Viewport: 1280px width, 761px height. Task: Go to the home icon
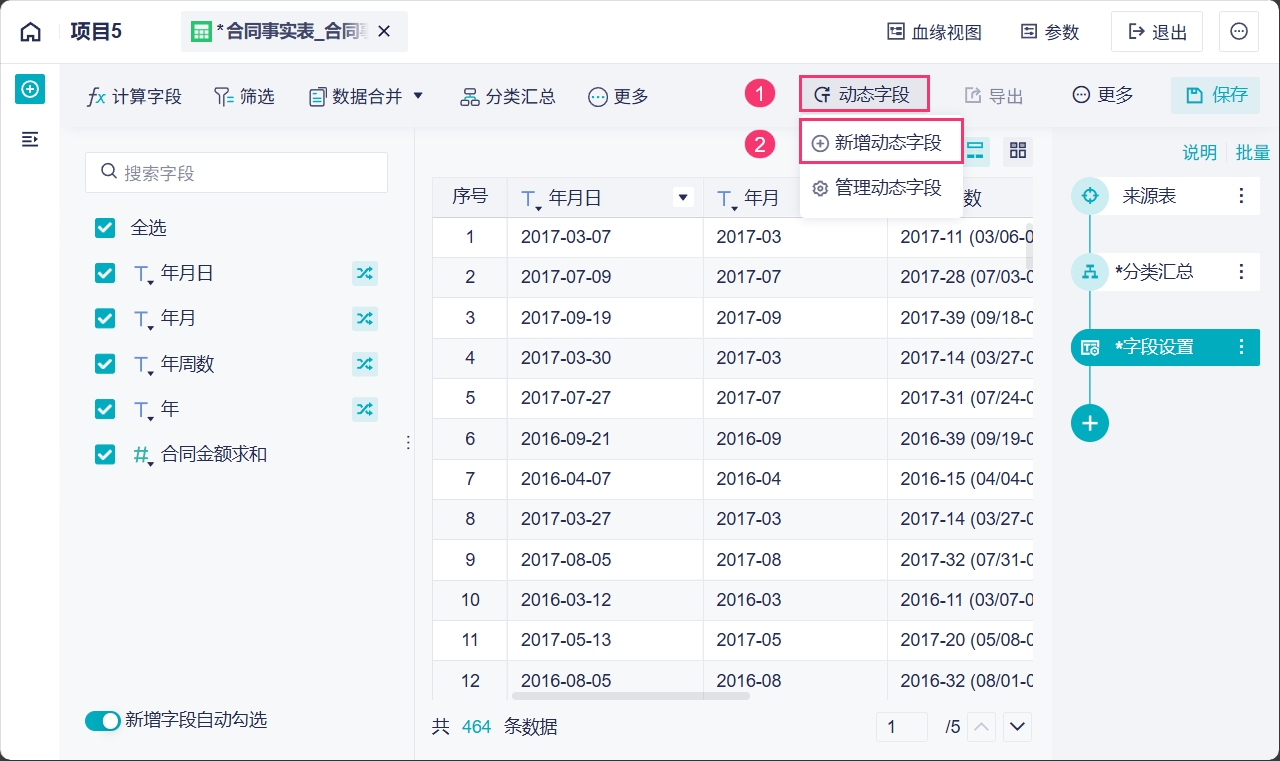click(31, 31)
